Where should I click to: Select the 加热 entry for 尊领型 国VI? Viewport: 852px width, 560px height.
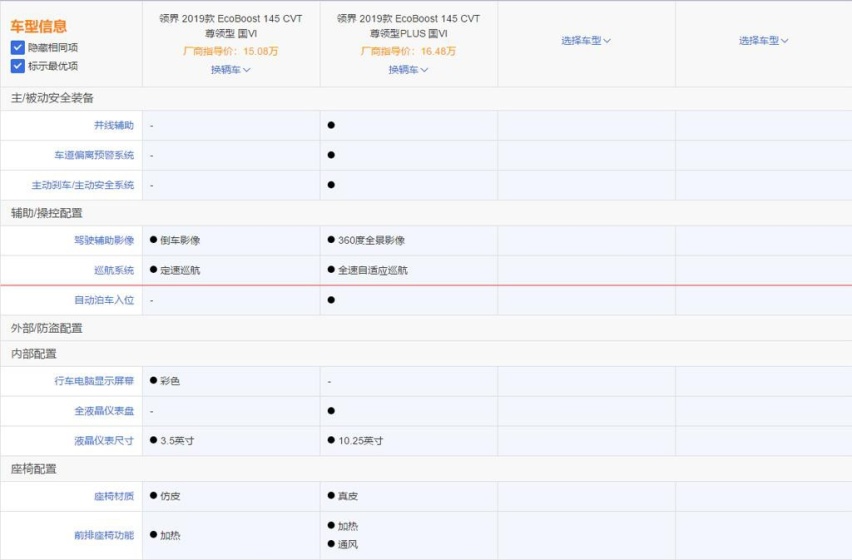(165, 536)
